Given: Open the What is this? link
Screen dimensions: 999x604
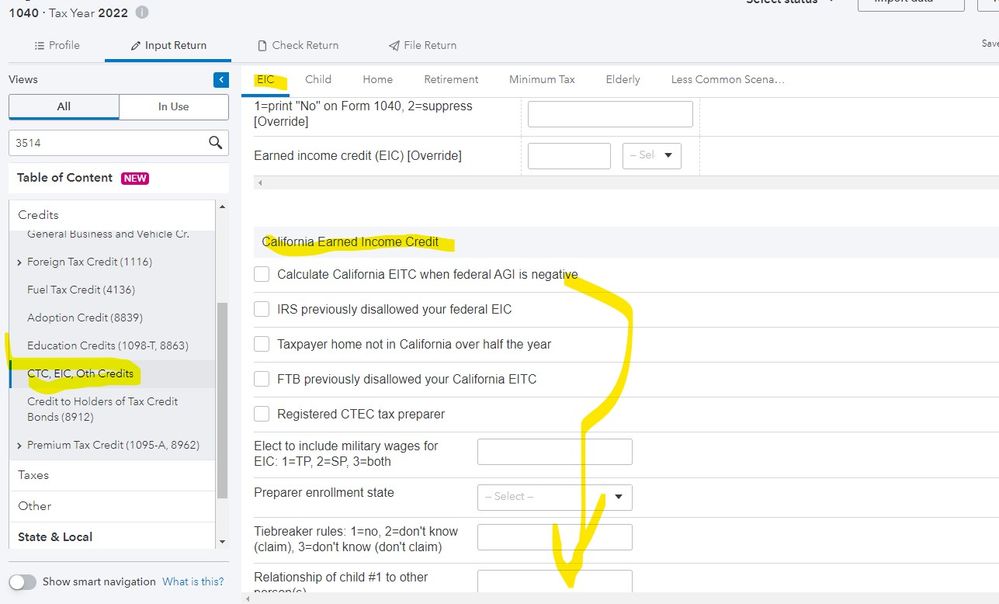Looking at the screenshot, I should [193, 582].
